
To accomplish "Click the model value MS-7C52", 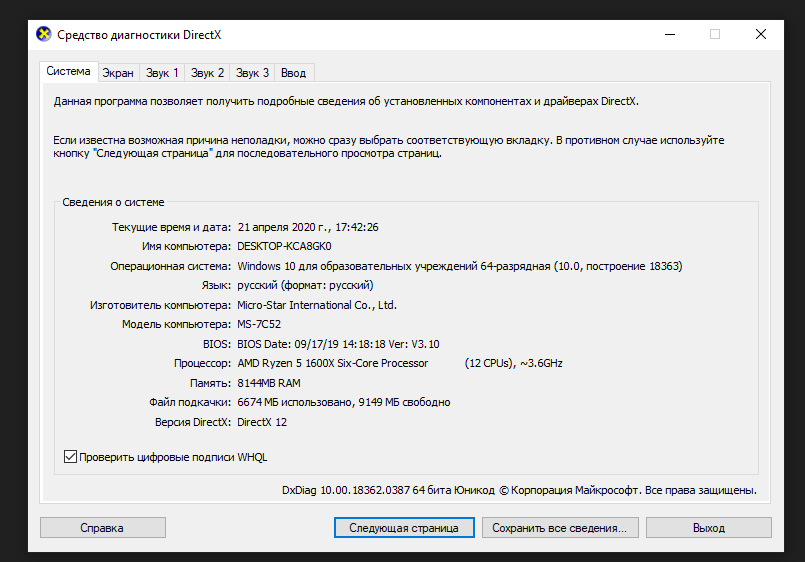I will tap(259, 324).
